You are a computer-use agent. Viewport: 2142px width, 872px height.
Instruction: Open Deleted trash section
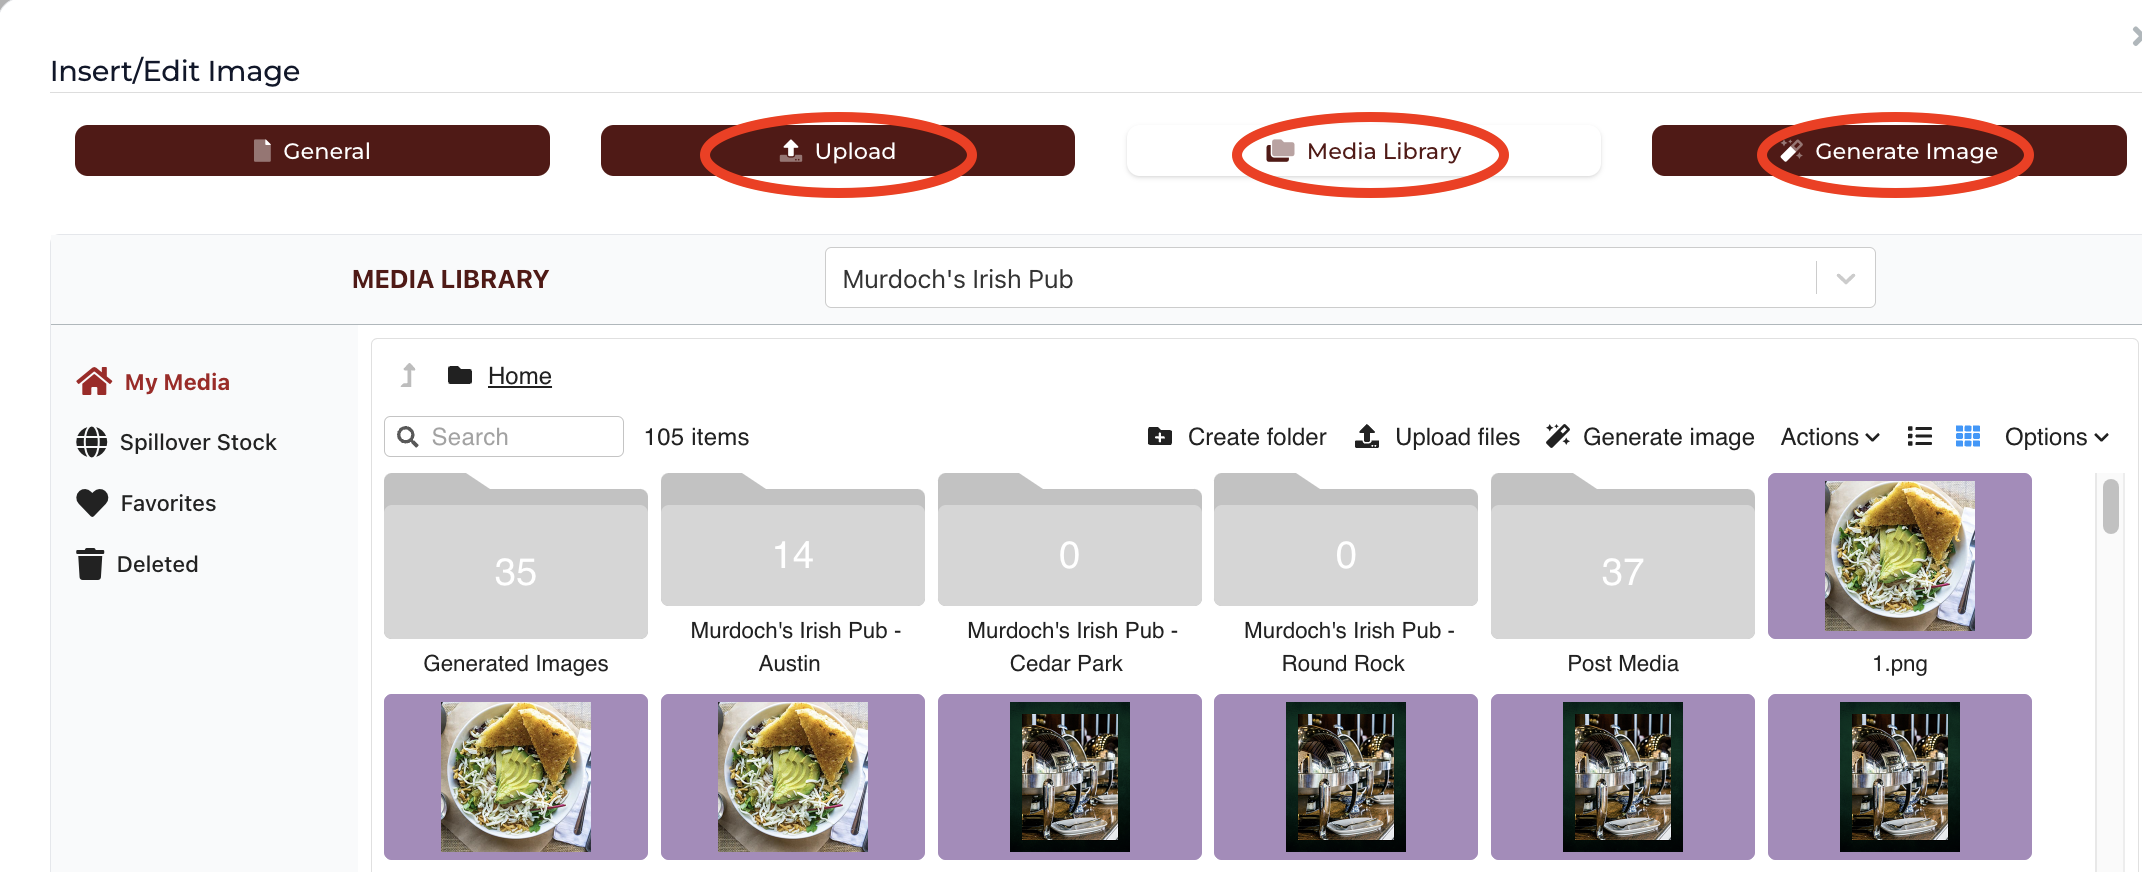(138, 564)
